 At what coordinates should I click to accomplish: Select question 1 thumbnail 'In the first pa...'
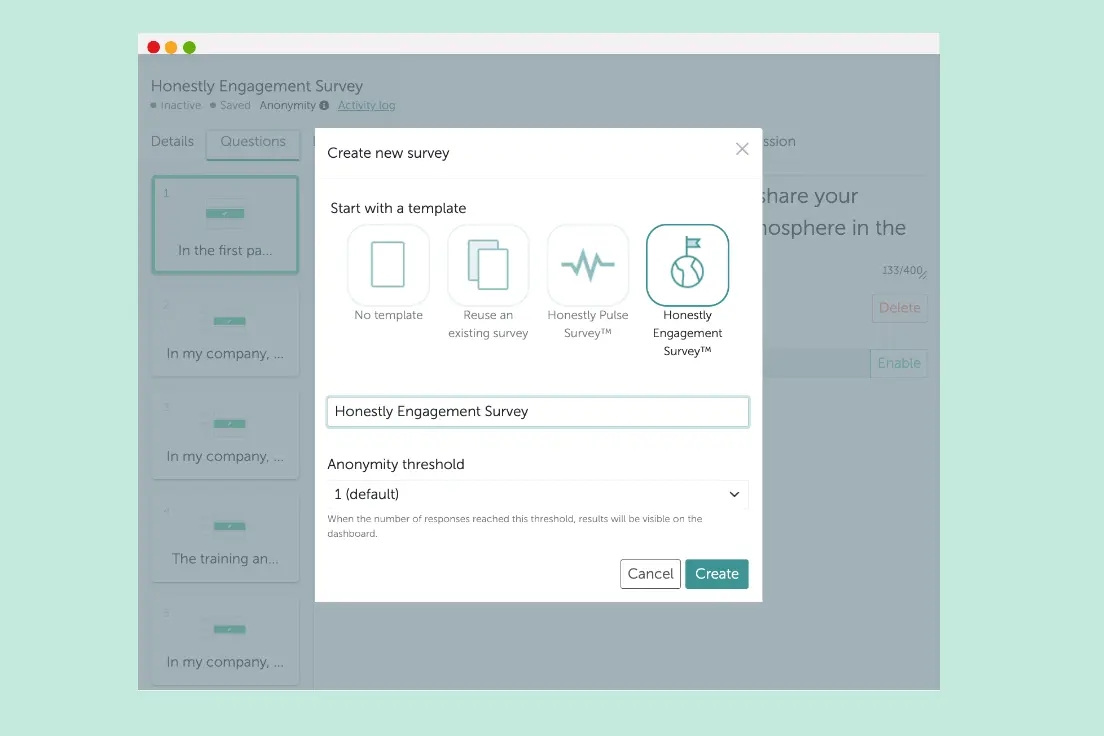click(x=225, y=225)
